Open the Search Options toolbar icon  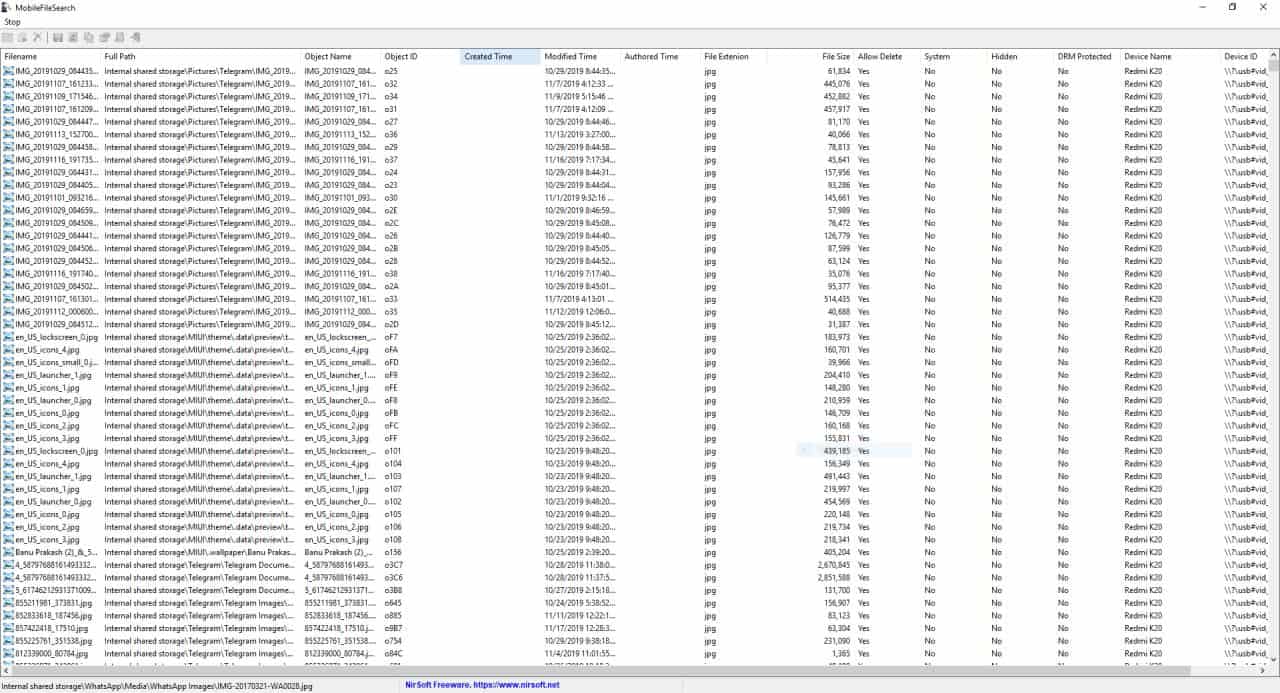pyautogui.click(x=6, y=37)
